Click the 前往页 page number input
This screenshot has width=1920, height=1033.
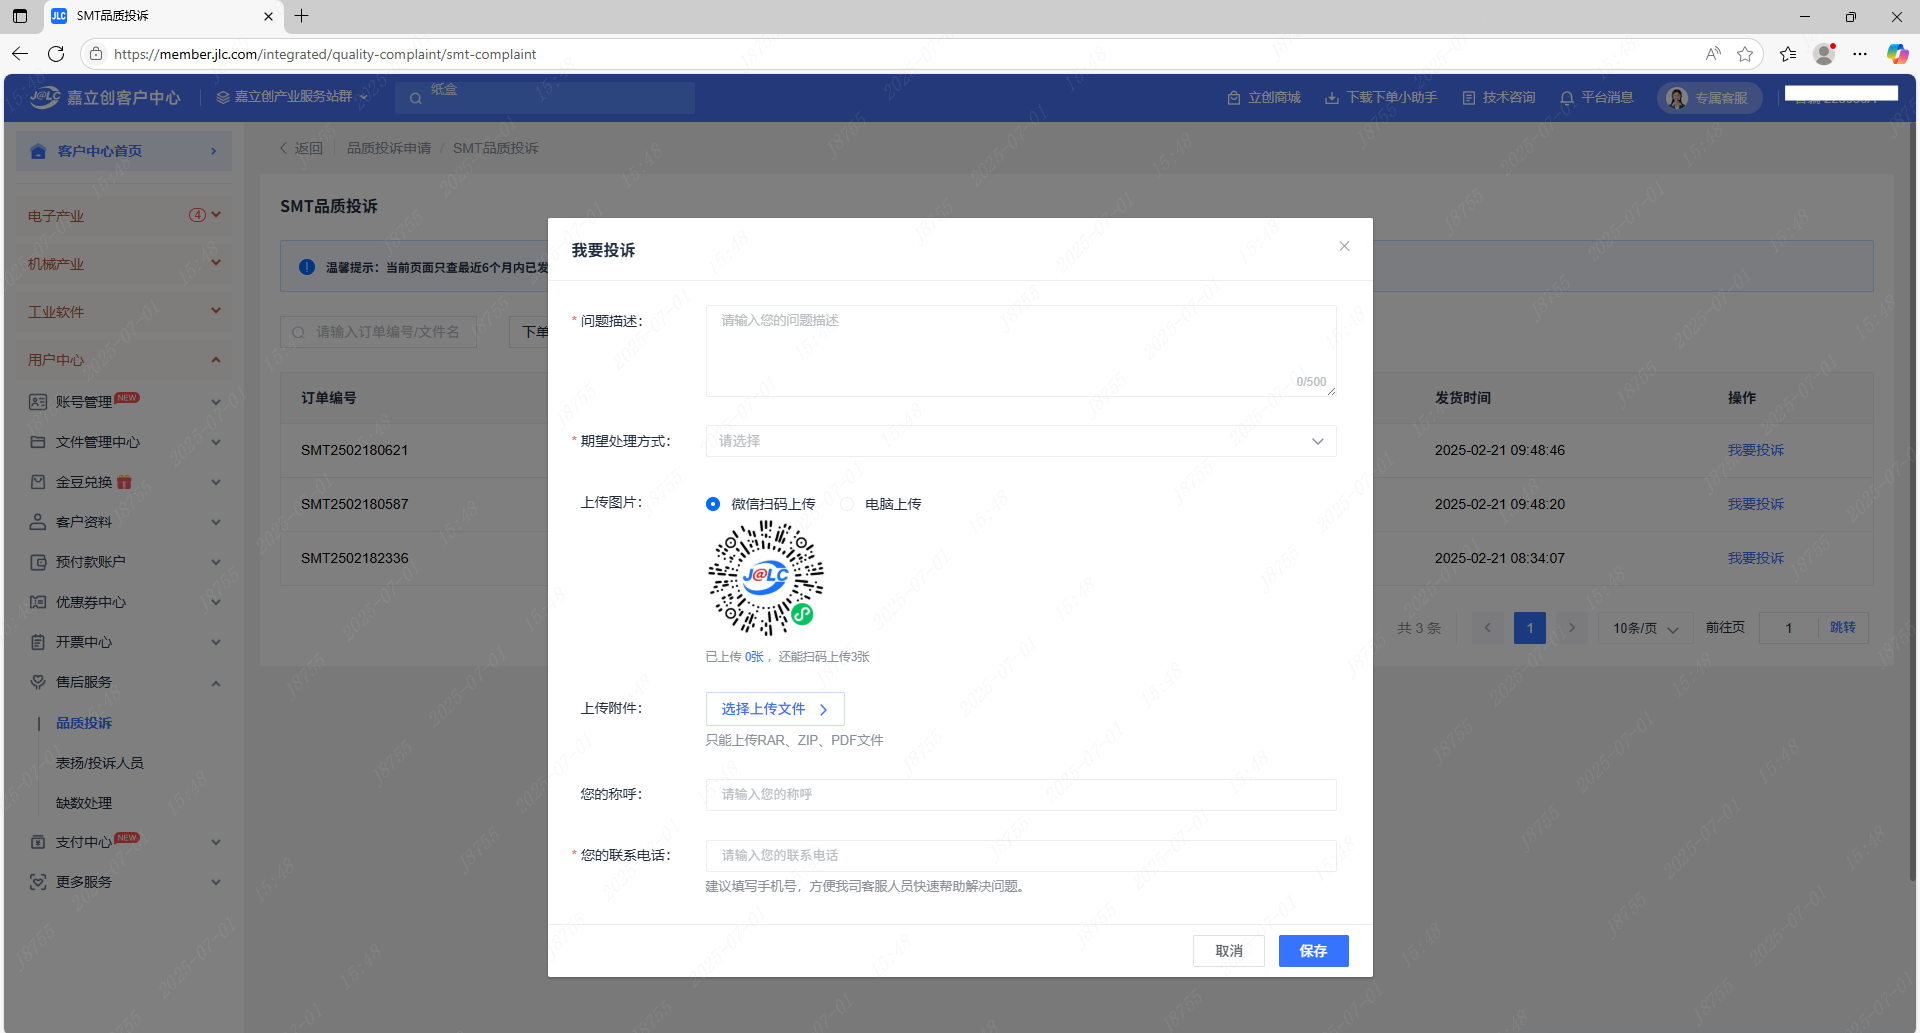pos(1789,628)
